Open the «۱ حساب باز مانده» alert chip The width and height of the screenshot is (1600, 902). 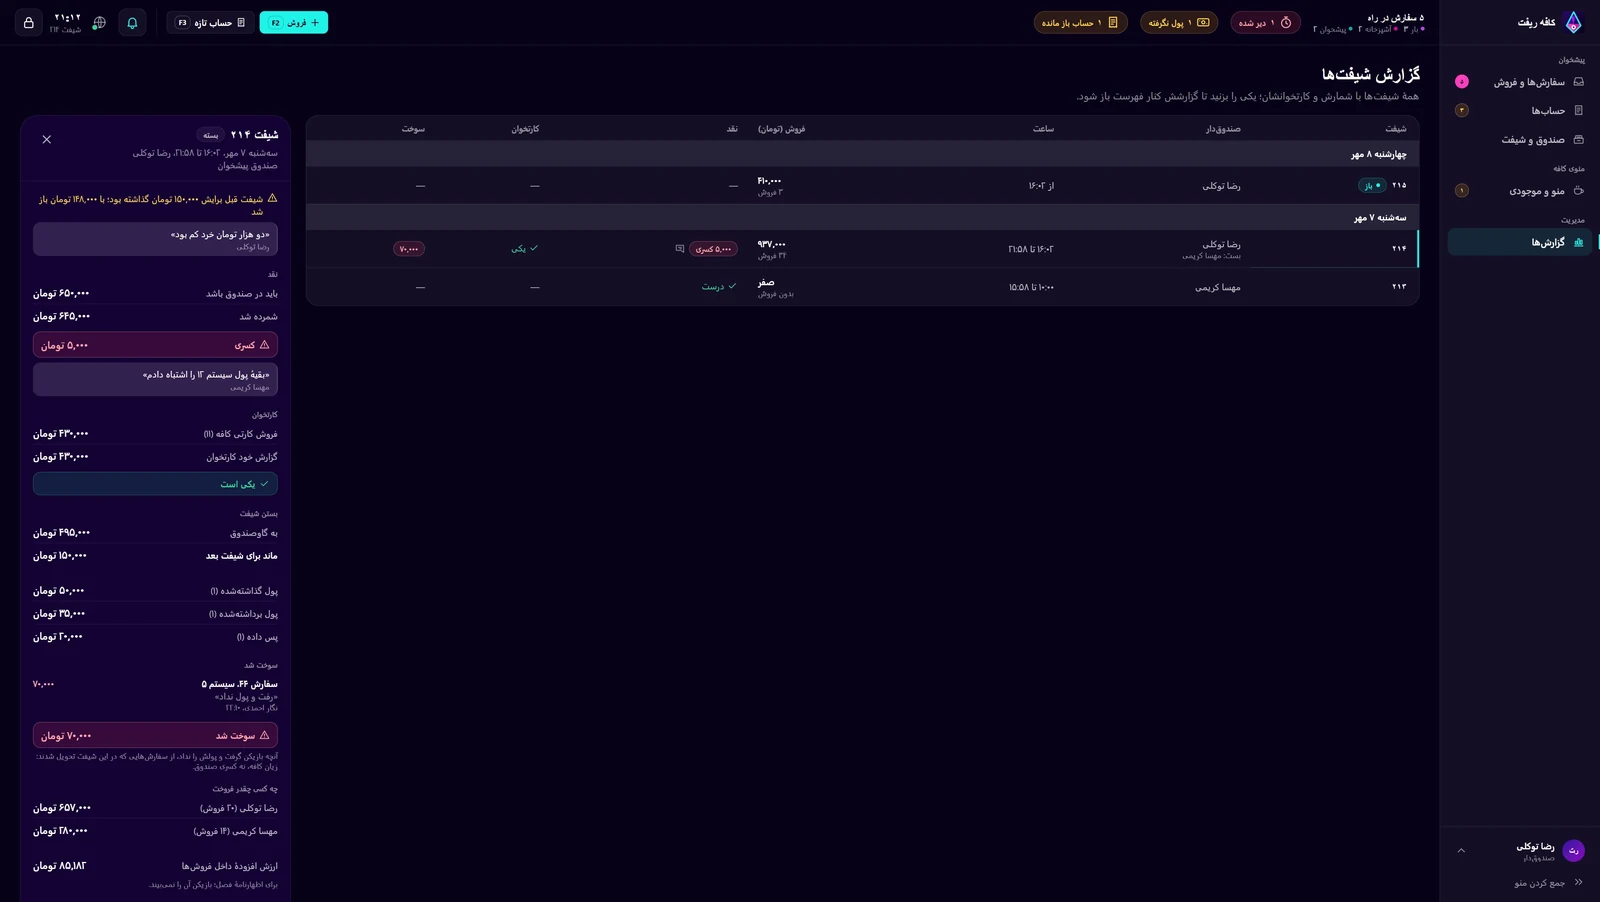1080,22
